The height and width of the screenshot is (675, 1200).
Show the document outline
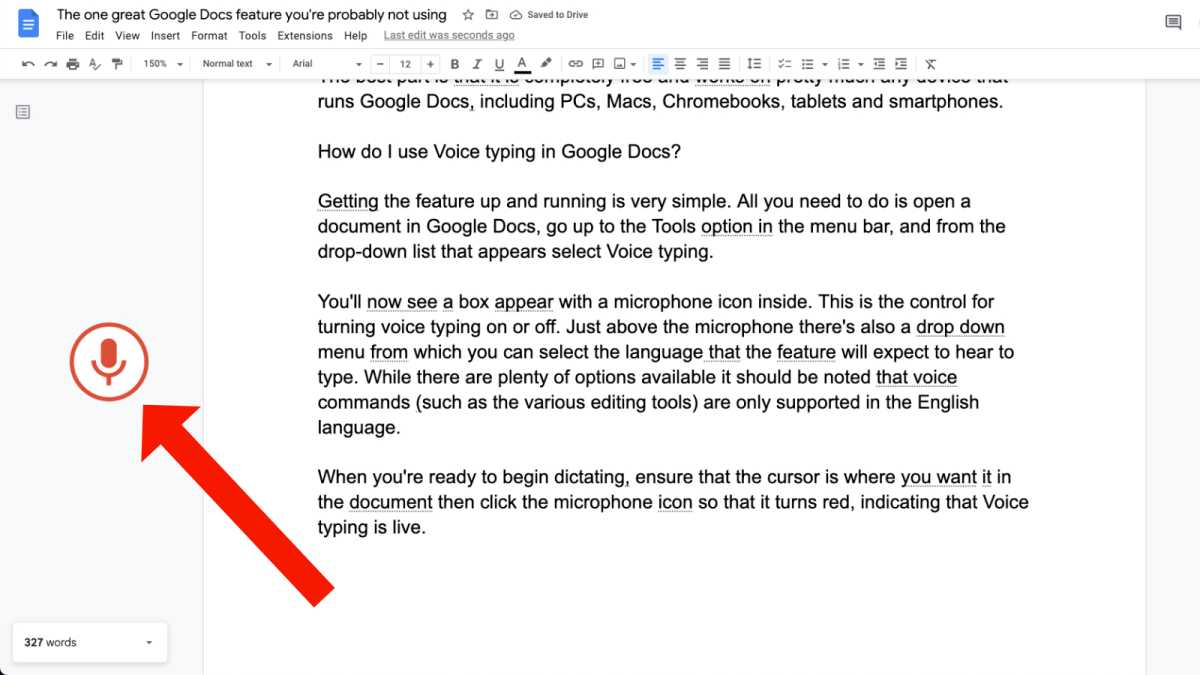23,112
